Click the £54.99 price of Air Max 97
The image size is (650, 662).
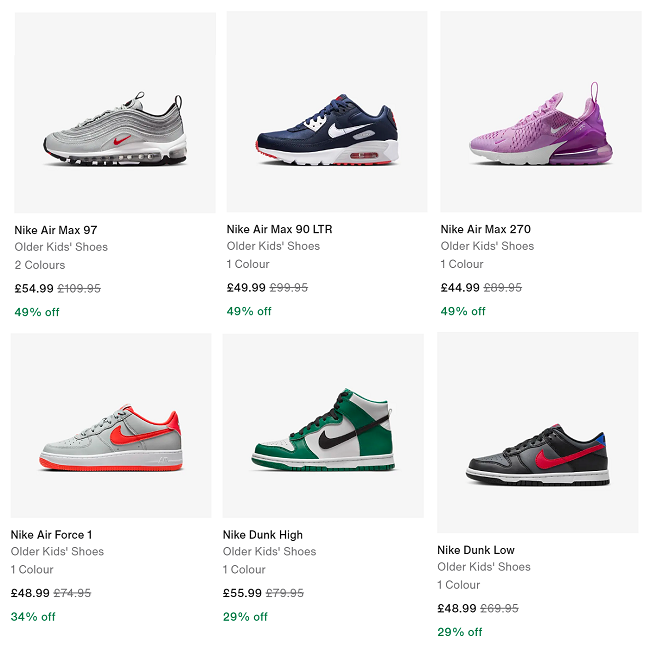coord(34,289)
